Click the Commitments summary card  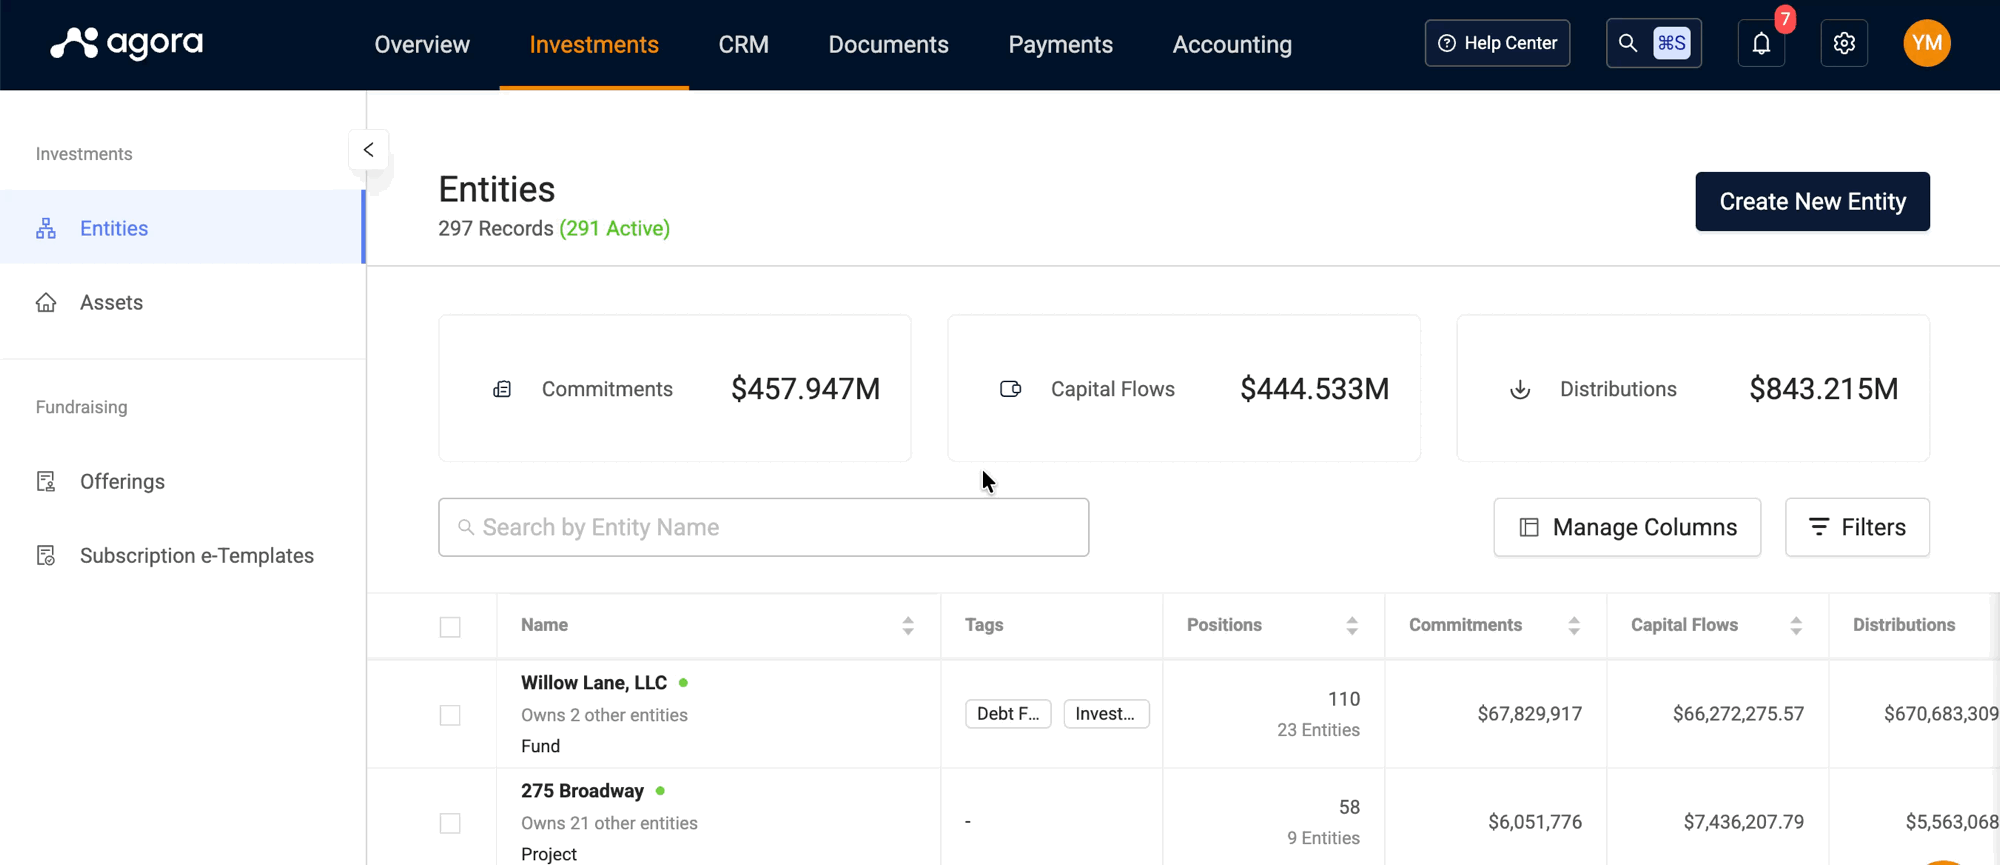click(675, 388)
